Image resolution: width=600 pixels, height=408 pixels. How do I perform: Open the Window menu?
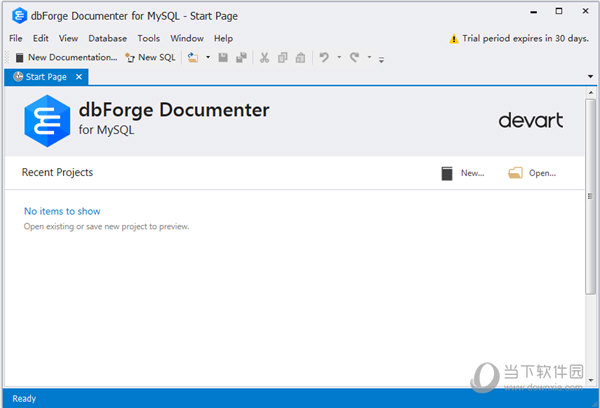click(187, 38)
